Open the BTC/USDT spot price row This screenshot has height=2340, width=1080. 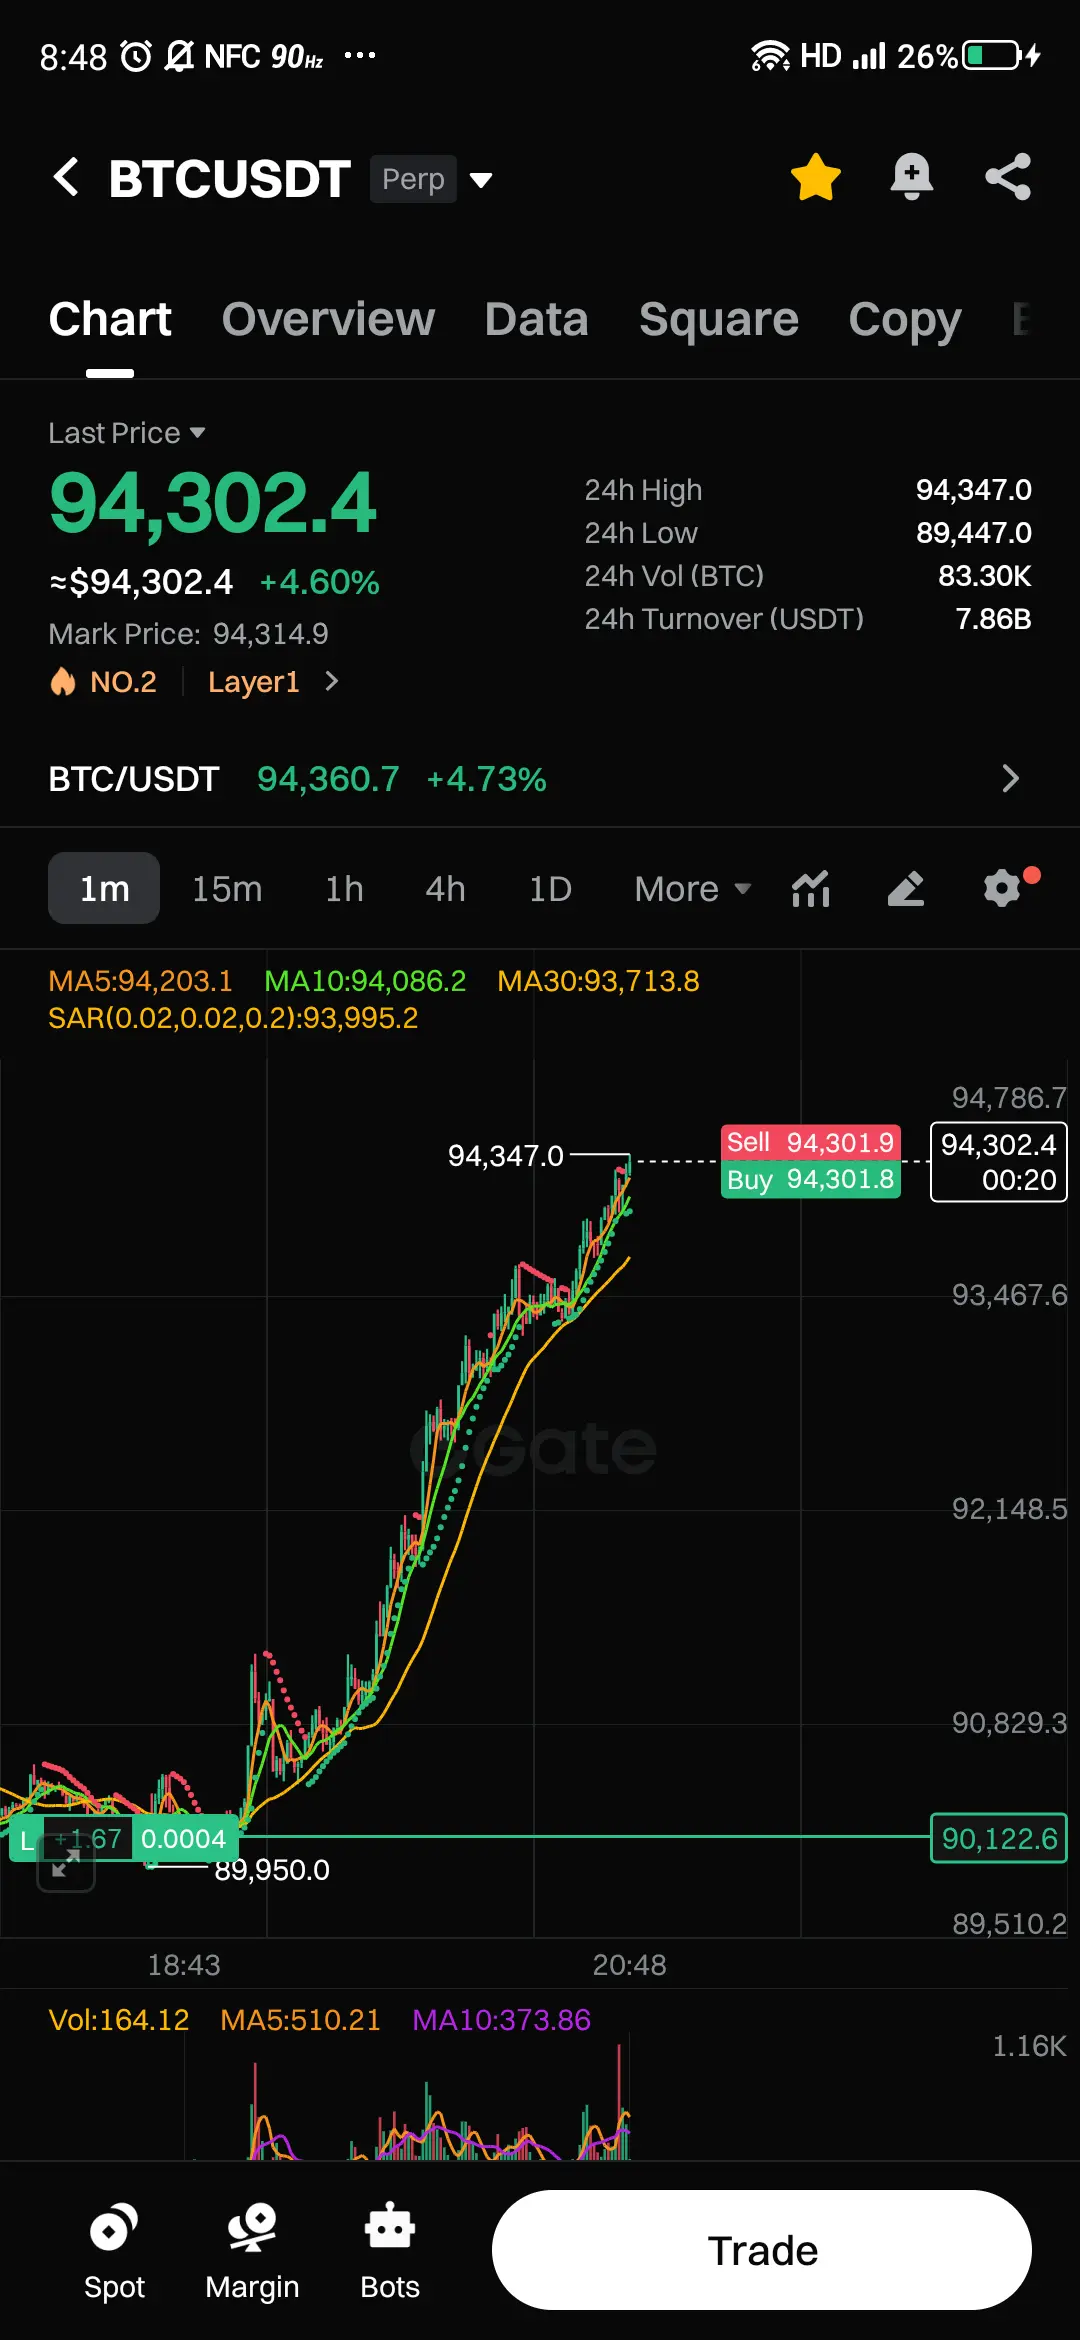click(x=540, y=779)
